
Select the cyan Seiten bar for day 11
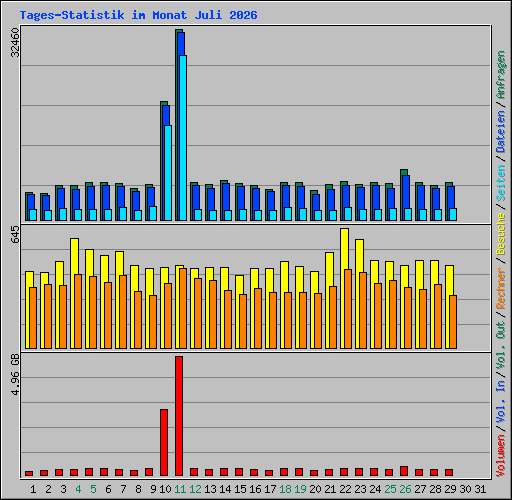[183, 138]
